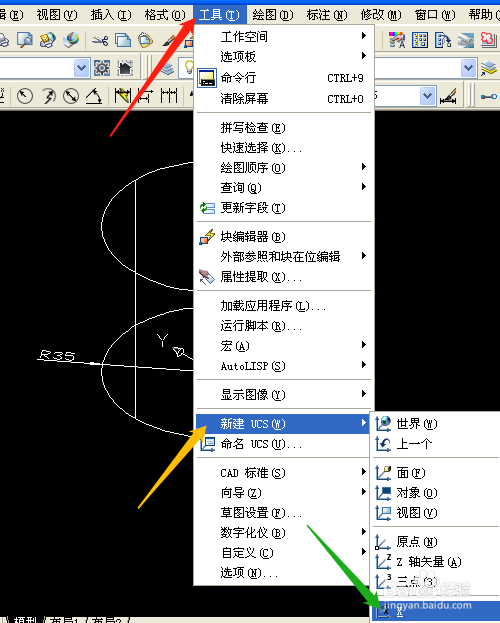The height and width of the screenshot is (623, 500).
Task: Expand the layer list dropdown arrow
Action: [469, 68]
